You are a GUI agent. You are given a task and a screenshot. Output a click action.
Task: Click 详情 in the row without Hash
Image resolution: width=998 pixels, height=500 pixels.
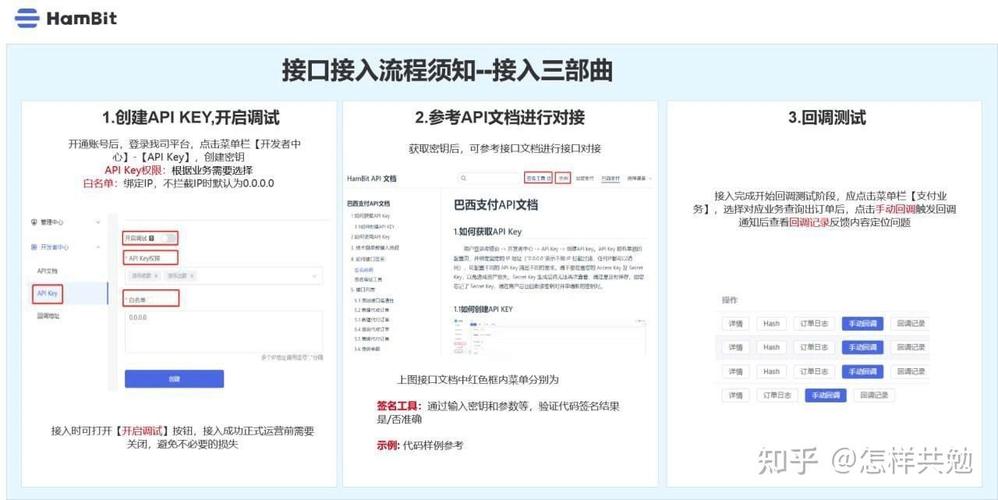(735, 395)
